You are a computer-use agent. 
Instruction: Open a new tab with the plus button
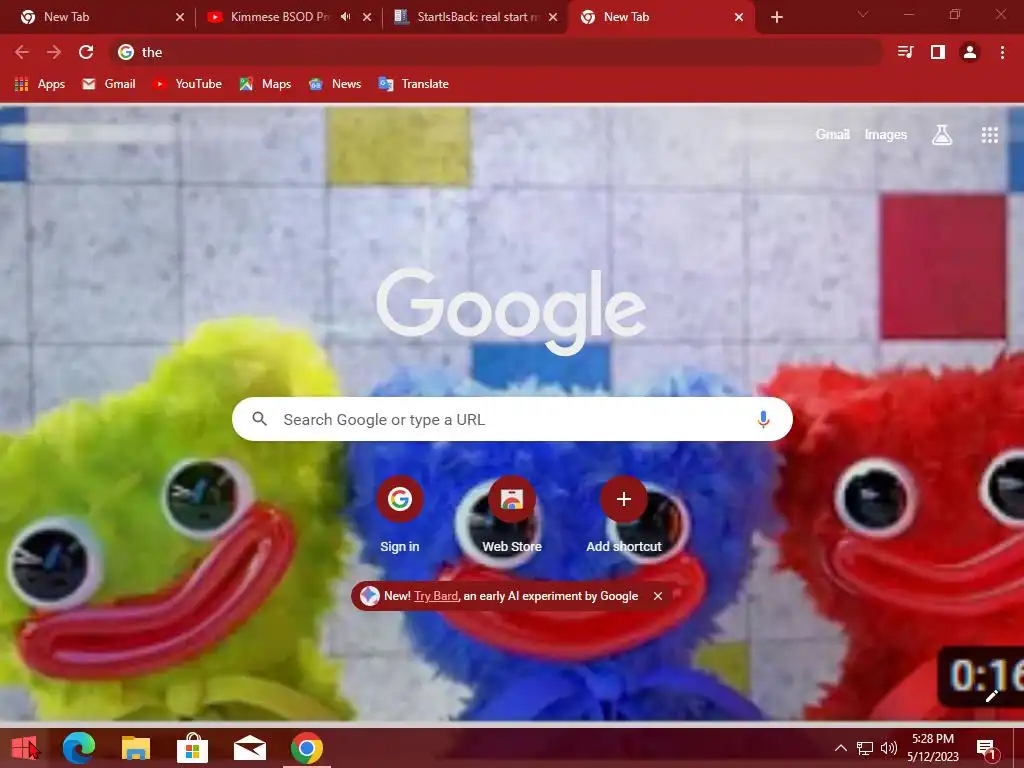[776, 17]
